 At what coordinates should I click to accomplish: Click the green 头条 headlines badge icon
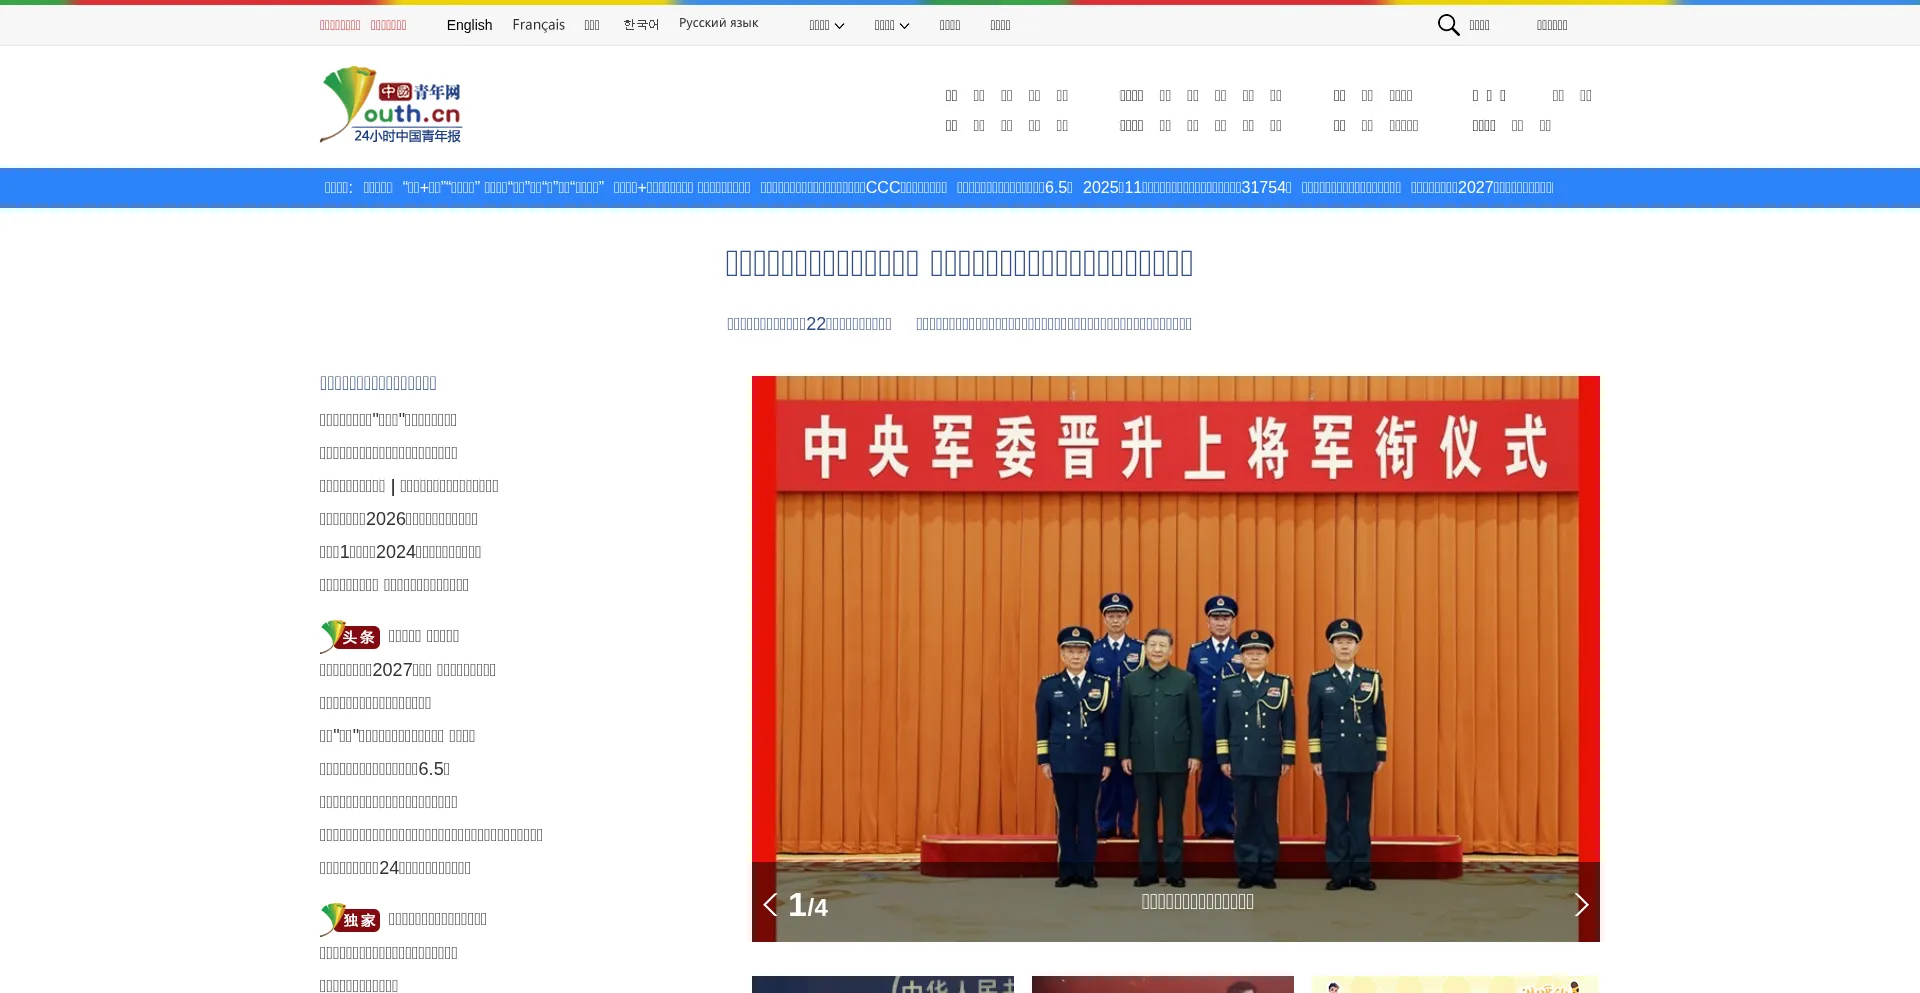click(350, 636)
